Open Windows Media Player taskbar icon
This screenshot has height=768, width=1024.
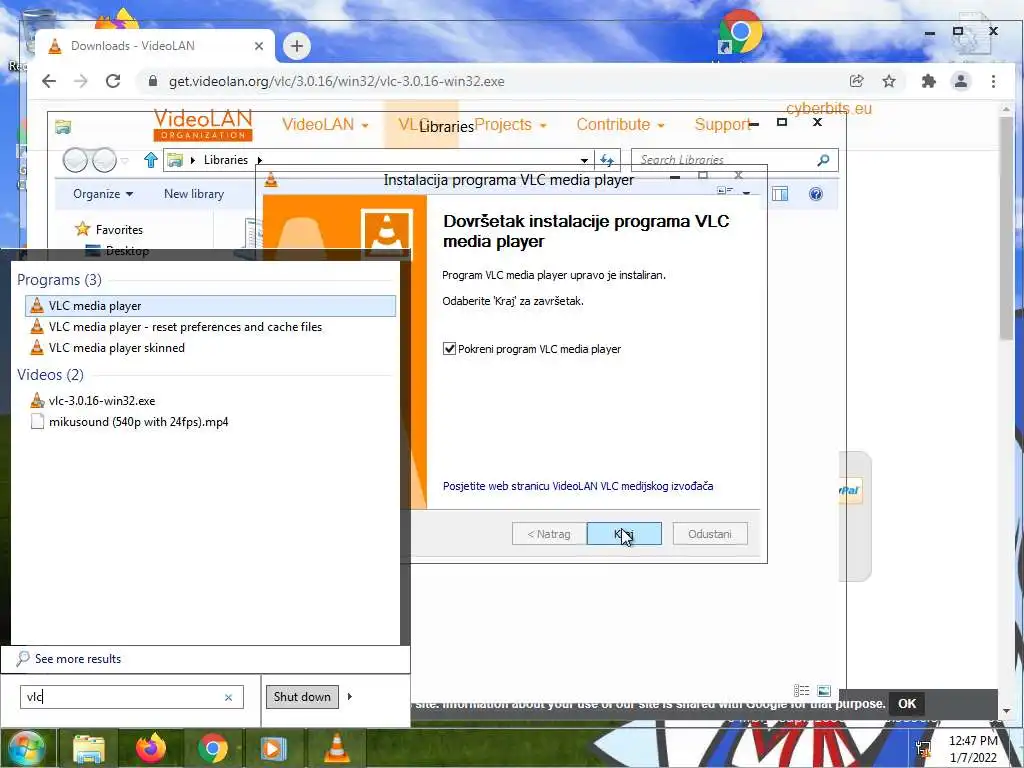click(x=274, y=748)
